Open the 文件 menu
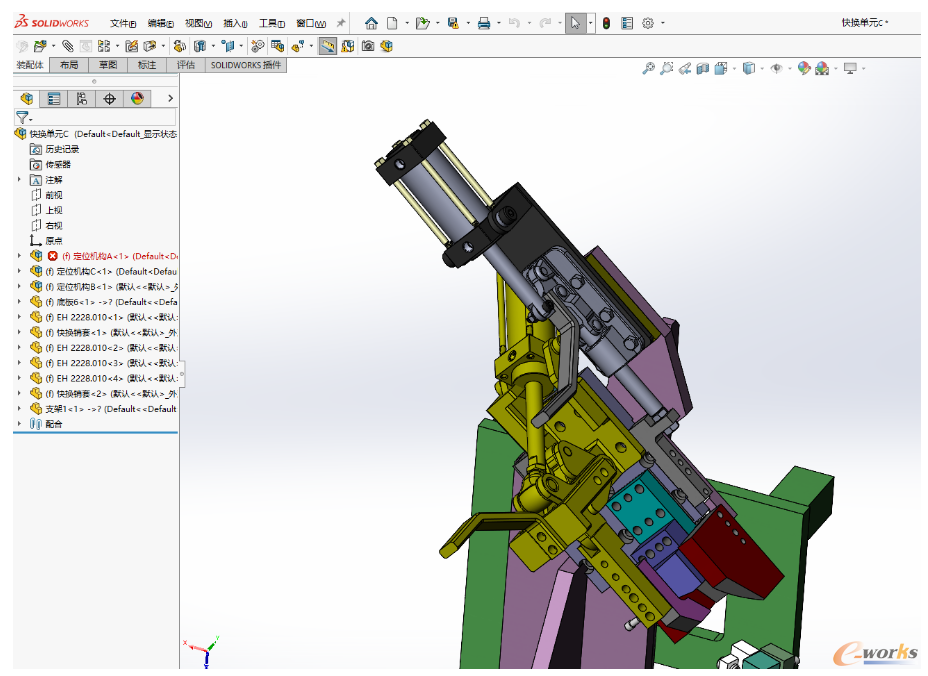Viewport: 928px width, 676px height. tap(123, 23)
